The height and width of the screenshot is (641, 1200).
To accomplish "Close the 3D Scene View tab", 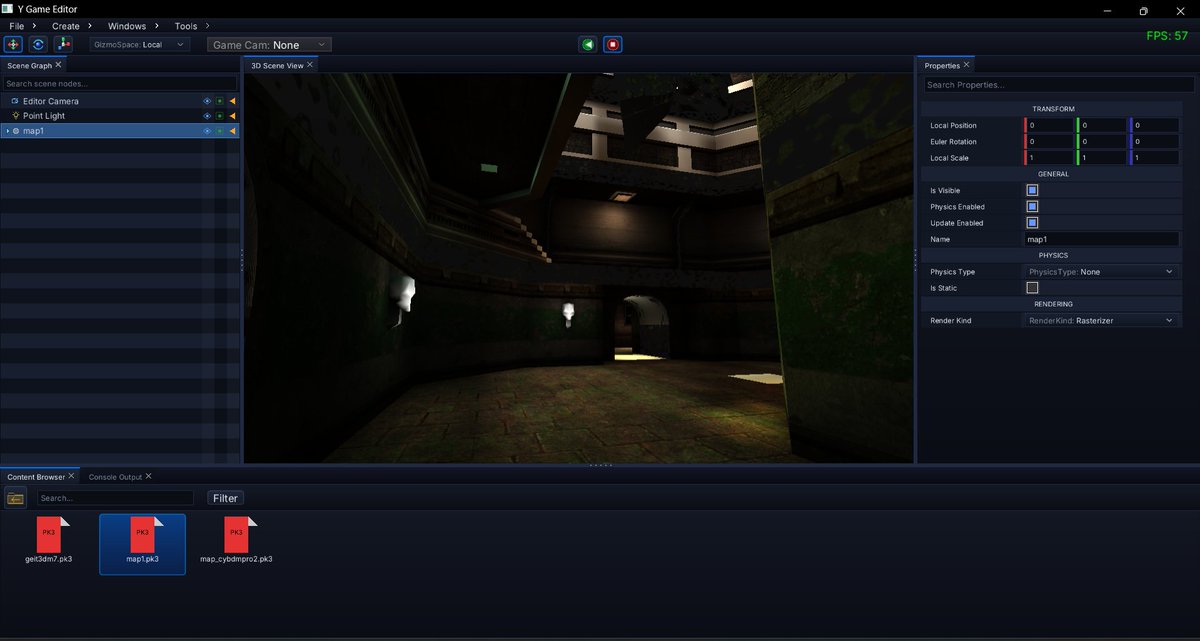I will [310, 65].
